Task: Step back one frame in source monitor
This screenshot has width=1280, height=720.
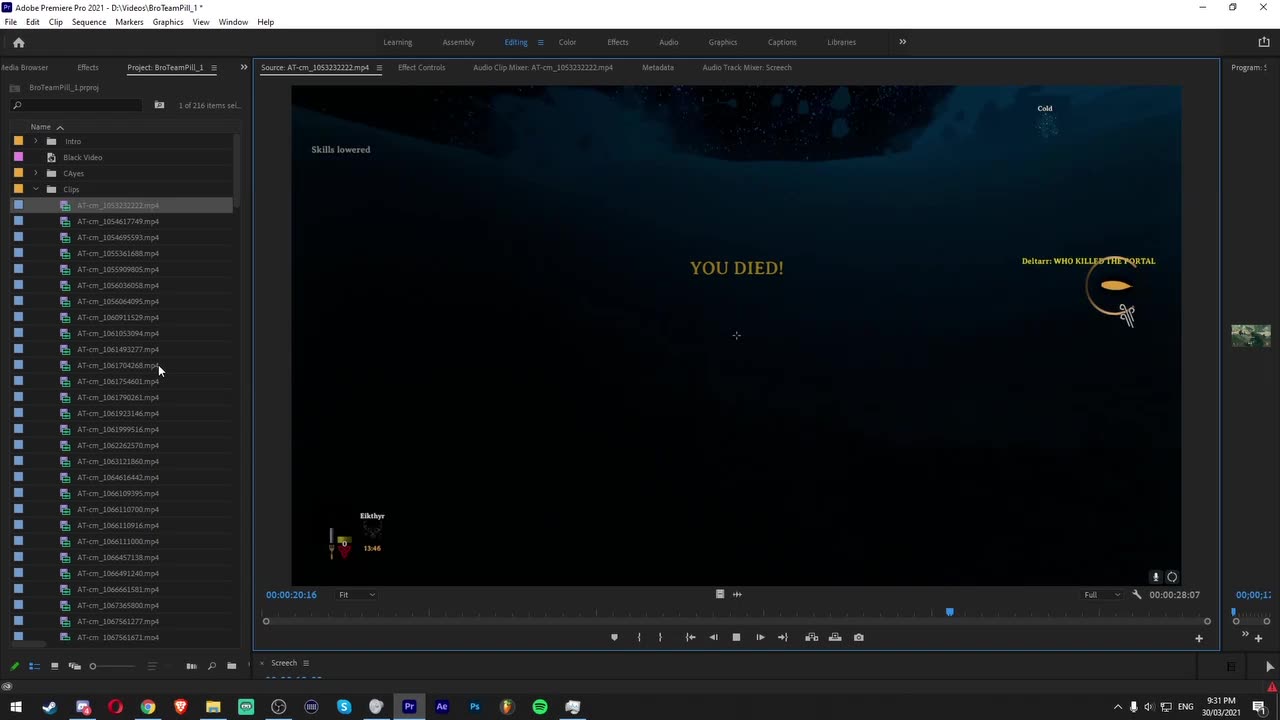Action: 713,637
